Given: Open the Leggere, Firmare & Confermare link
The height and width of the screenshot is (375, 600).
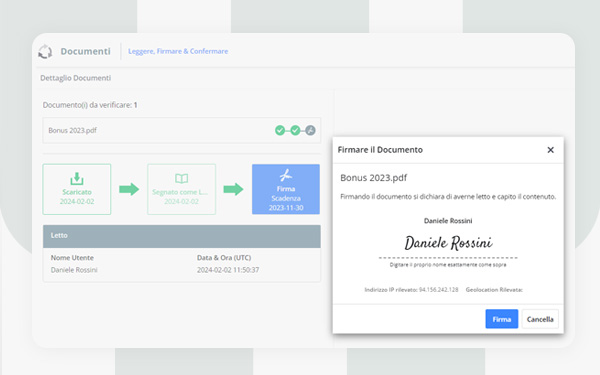Looking at the screenshot, I should click(x=178, y=51).
